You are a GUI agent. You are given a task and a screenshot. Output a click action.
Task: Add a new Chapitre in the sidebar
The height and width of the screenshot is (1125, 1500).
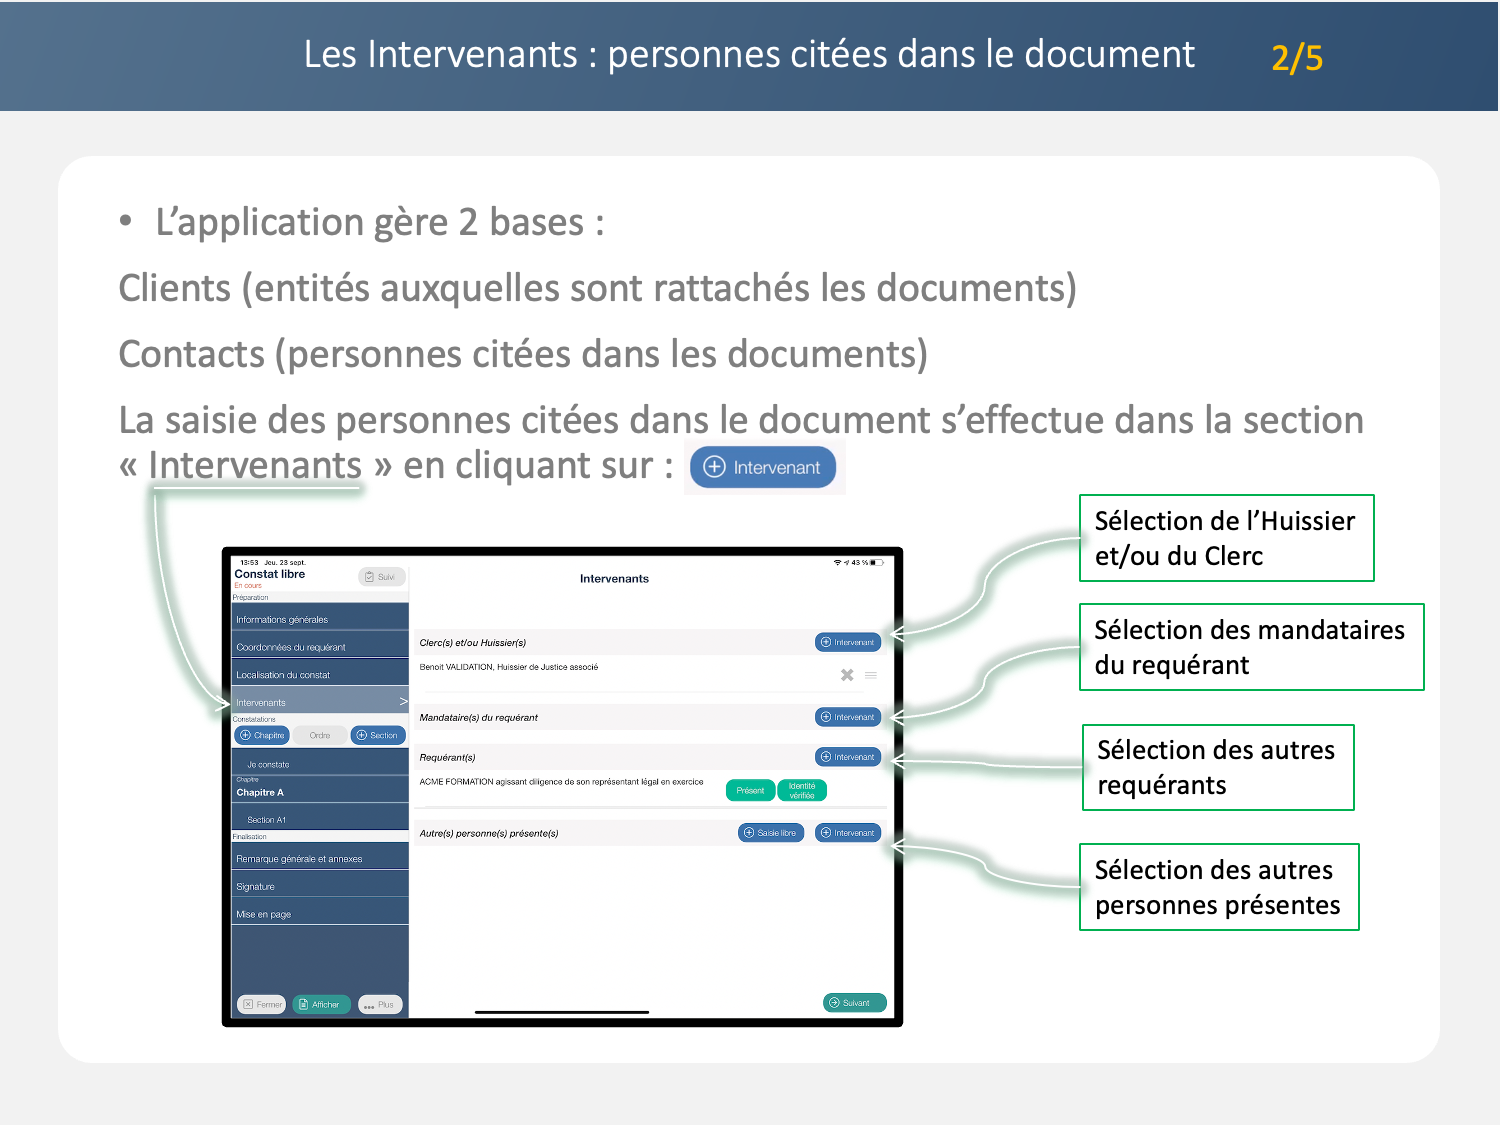coord(262,735)
